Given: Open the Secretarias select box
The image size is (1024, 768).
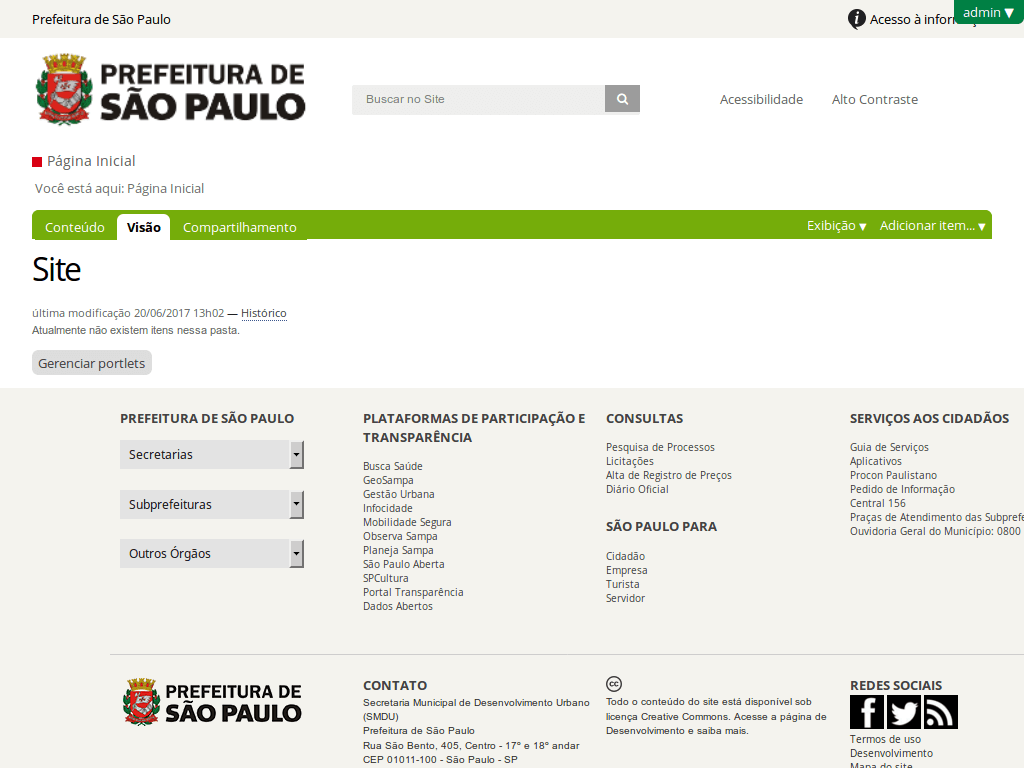Looking at the screenshot, I should (x=212, y=455).
